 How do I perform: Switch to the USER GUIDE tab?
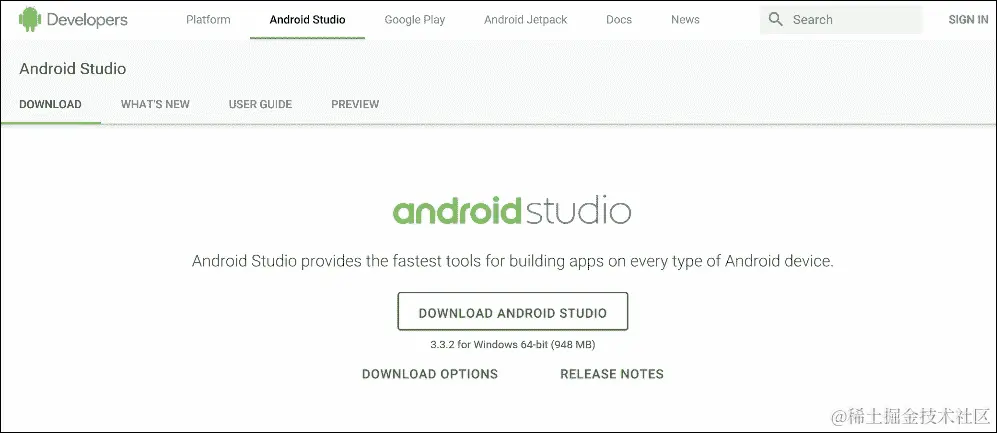click(260, 104)
